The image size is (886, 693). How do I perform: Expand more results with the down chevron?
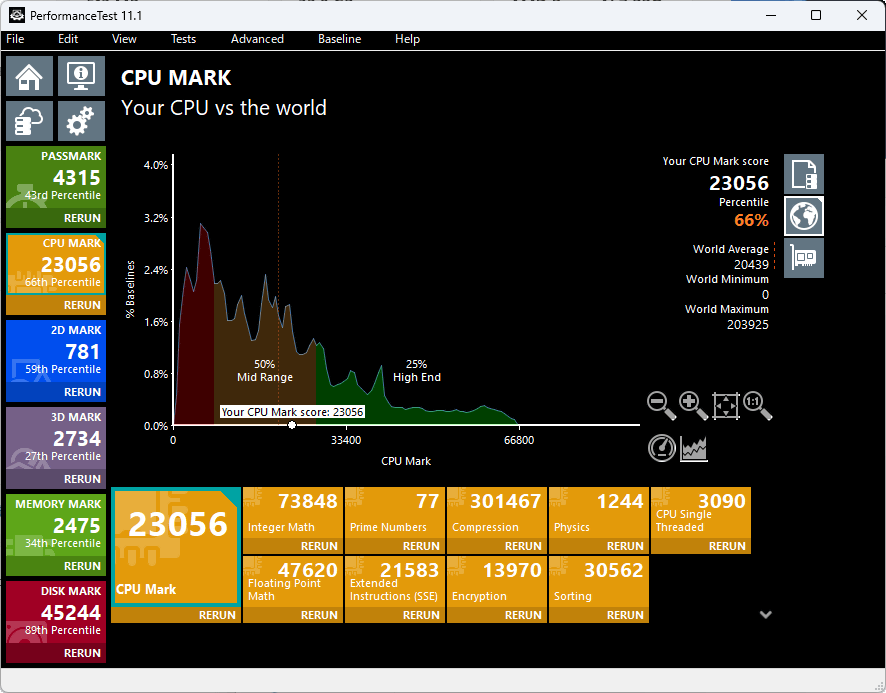[766, 615]
